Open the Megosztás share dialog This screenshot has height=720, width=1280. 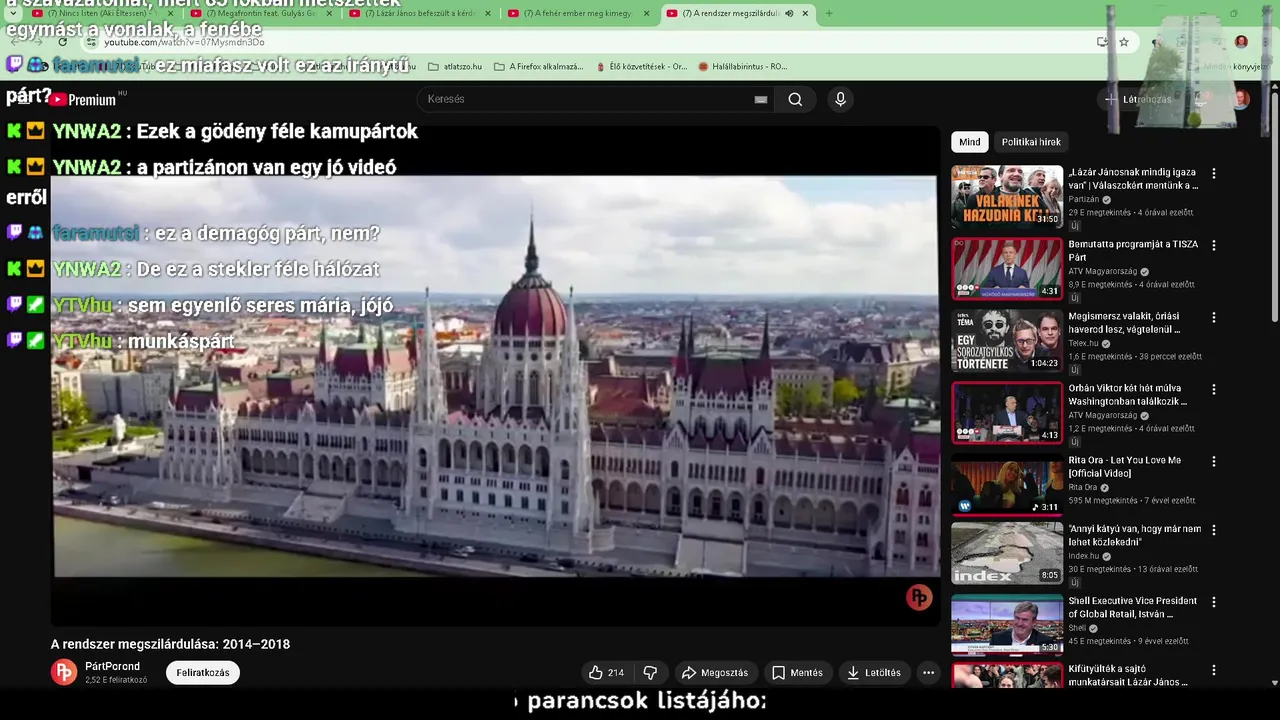(x=715, y=673)
